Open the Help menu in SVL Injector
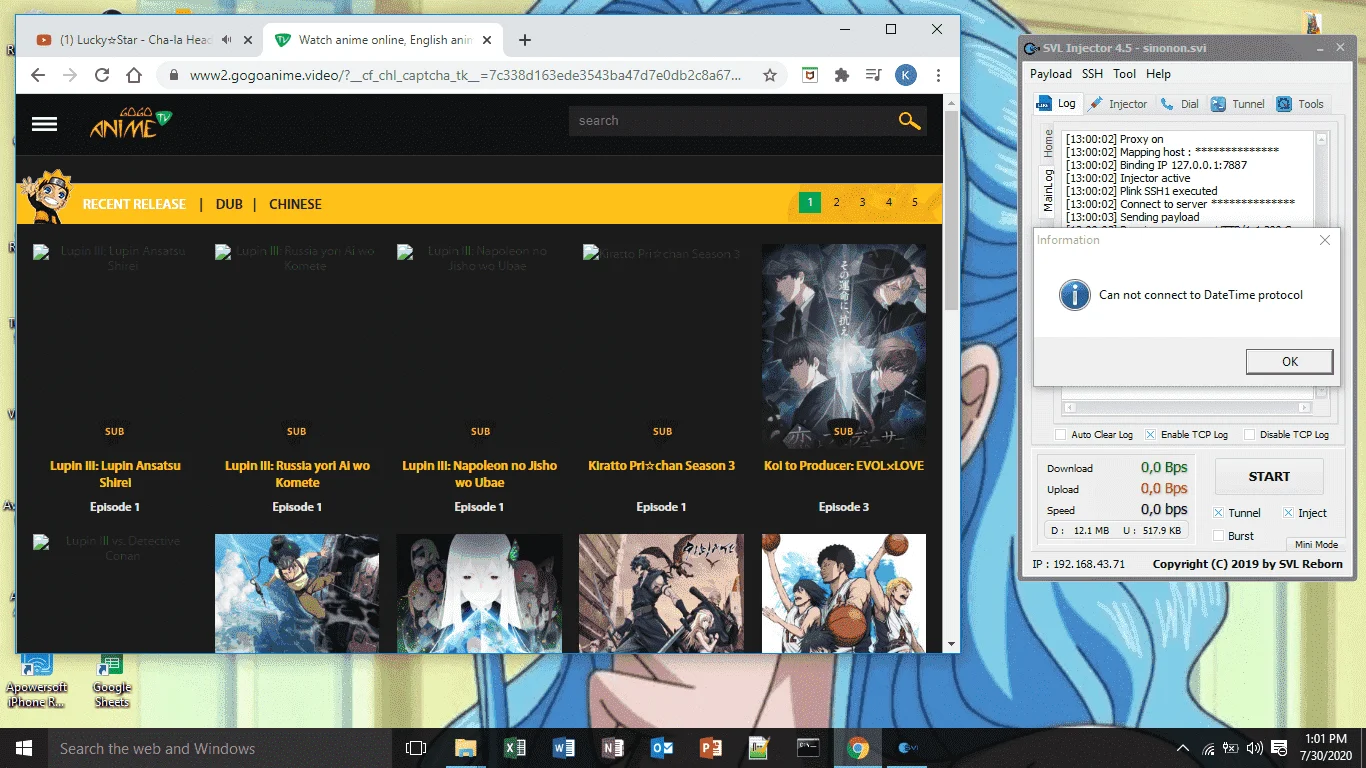This screenshot has height=768, width=1366. pyautogui.click(x=1158, y=74)
